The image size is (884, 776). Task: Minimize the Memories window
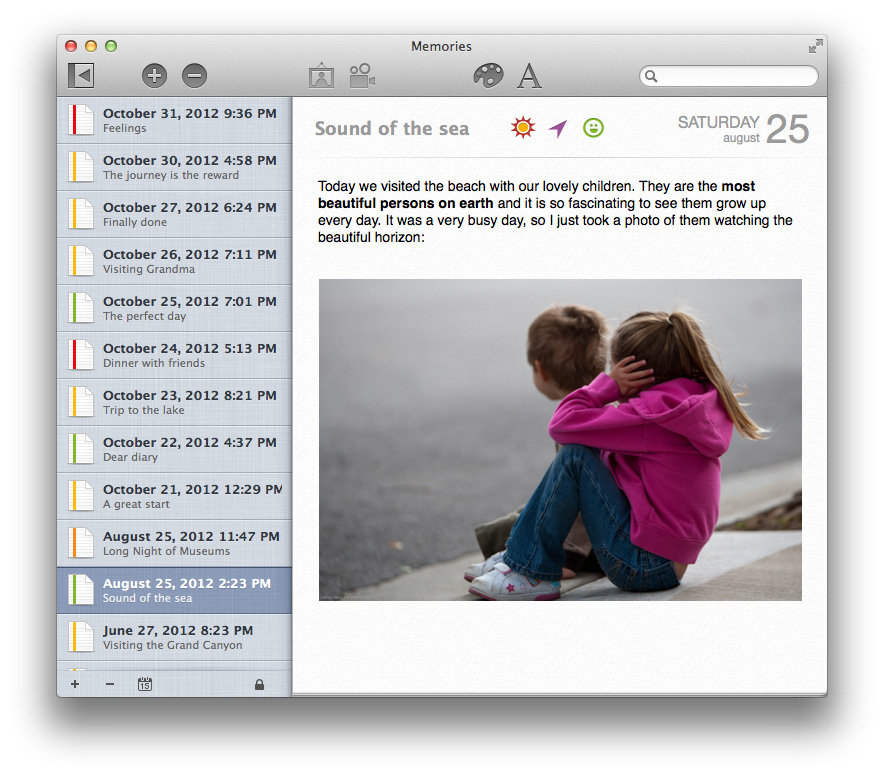pyautogui.click(x=91, y=46)
